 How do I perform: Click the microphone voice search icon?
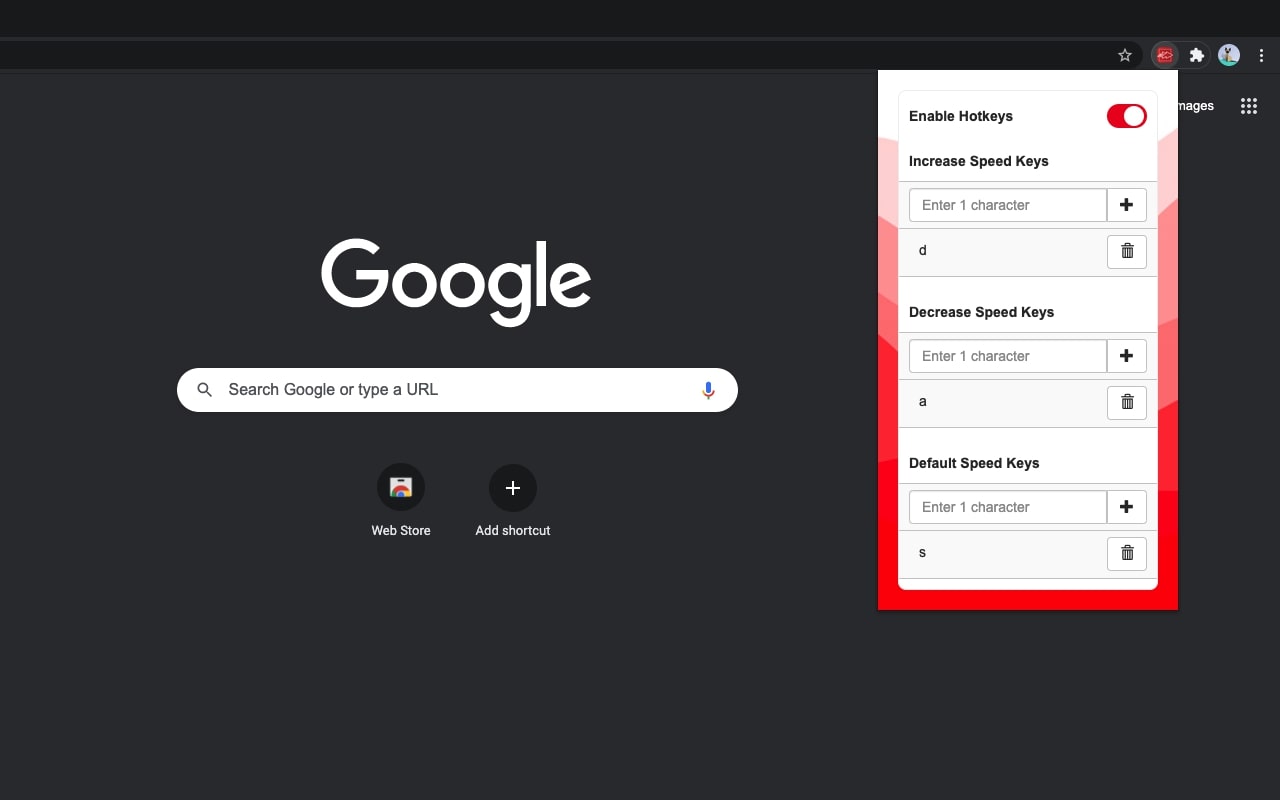pyautogui.click(x=708, y=390)
